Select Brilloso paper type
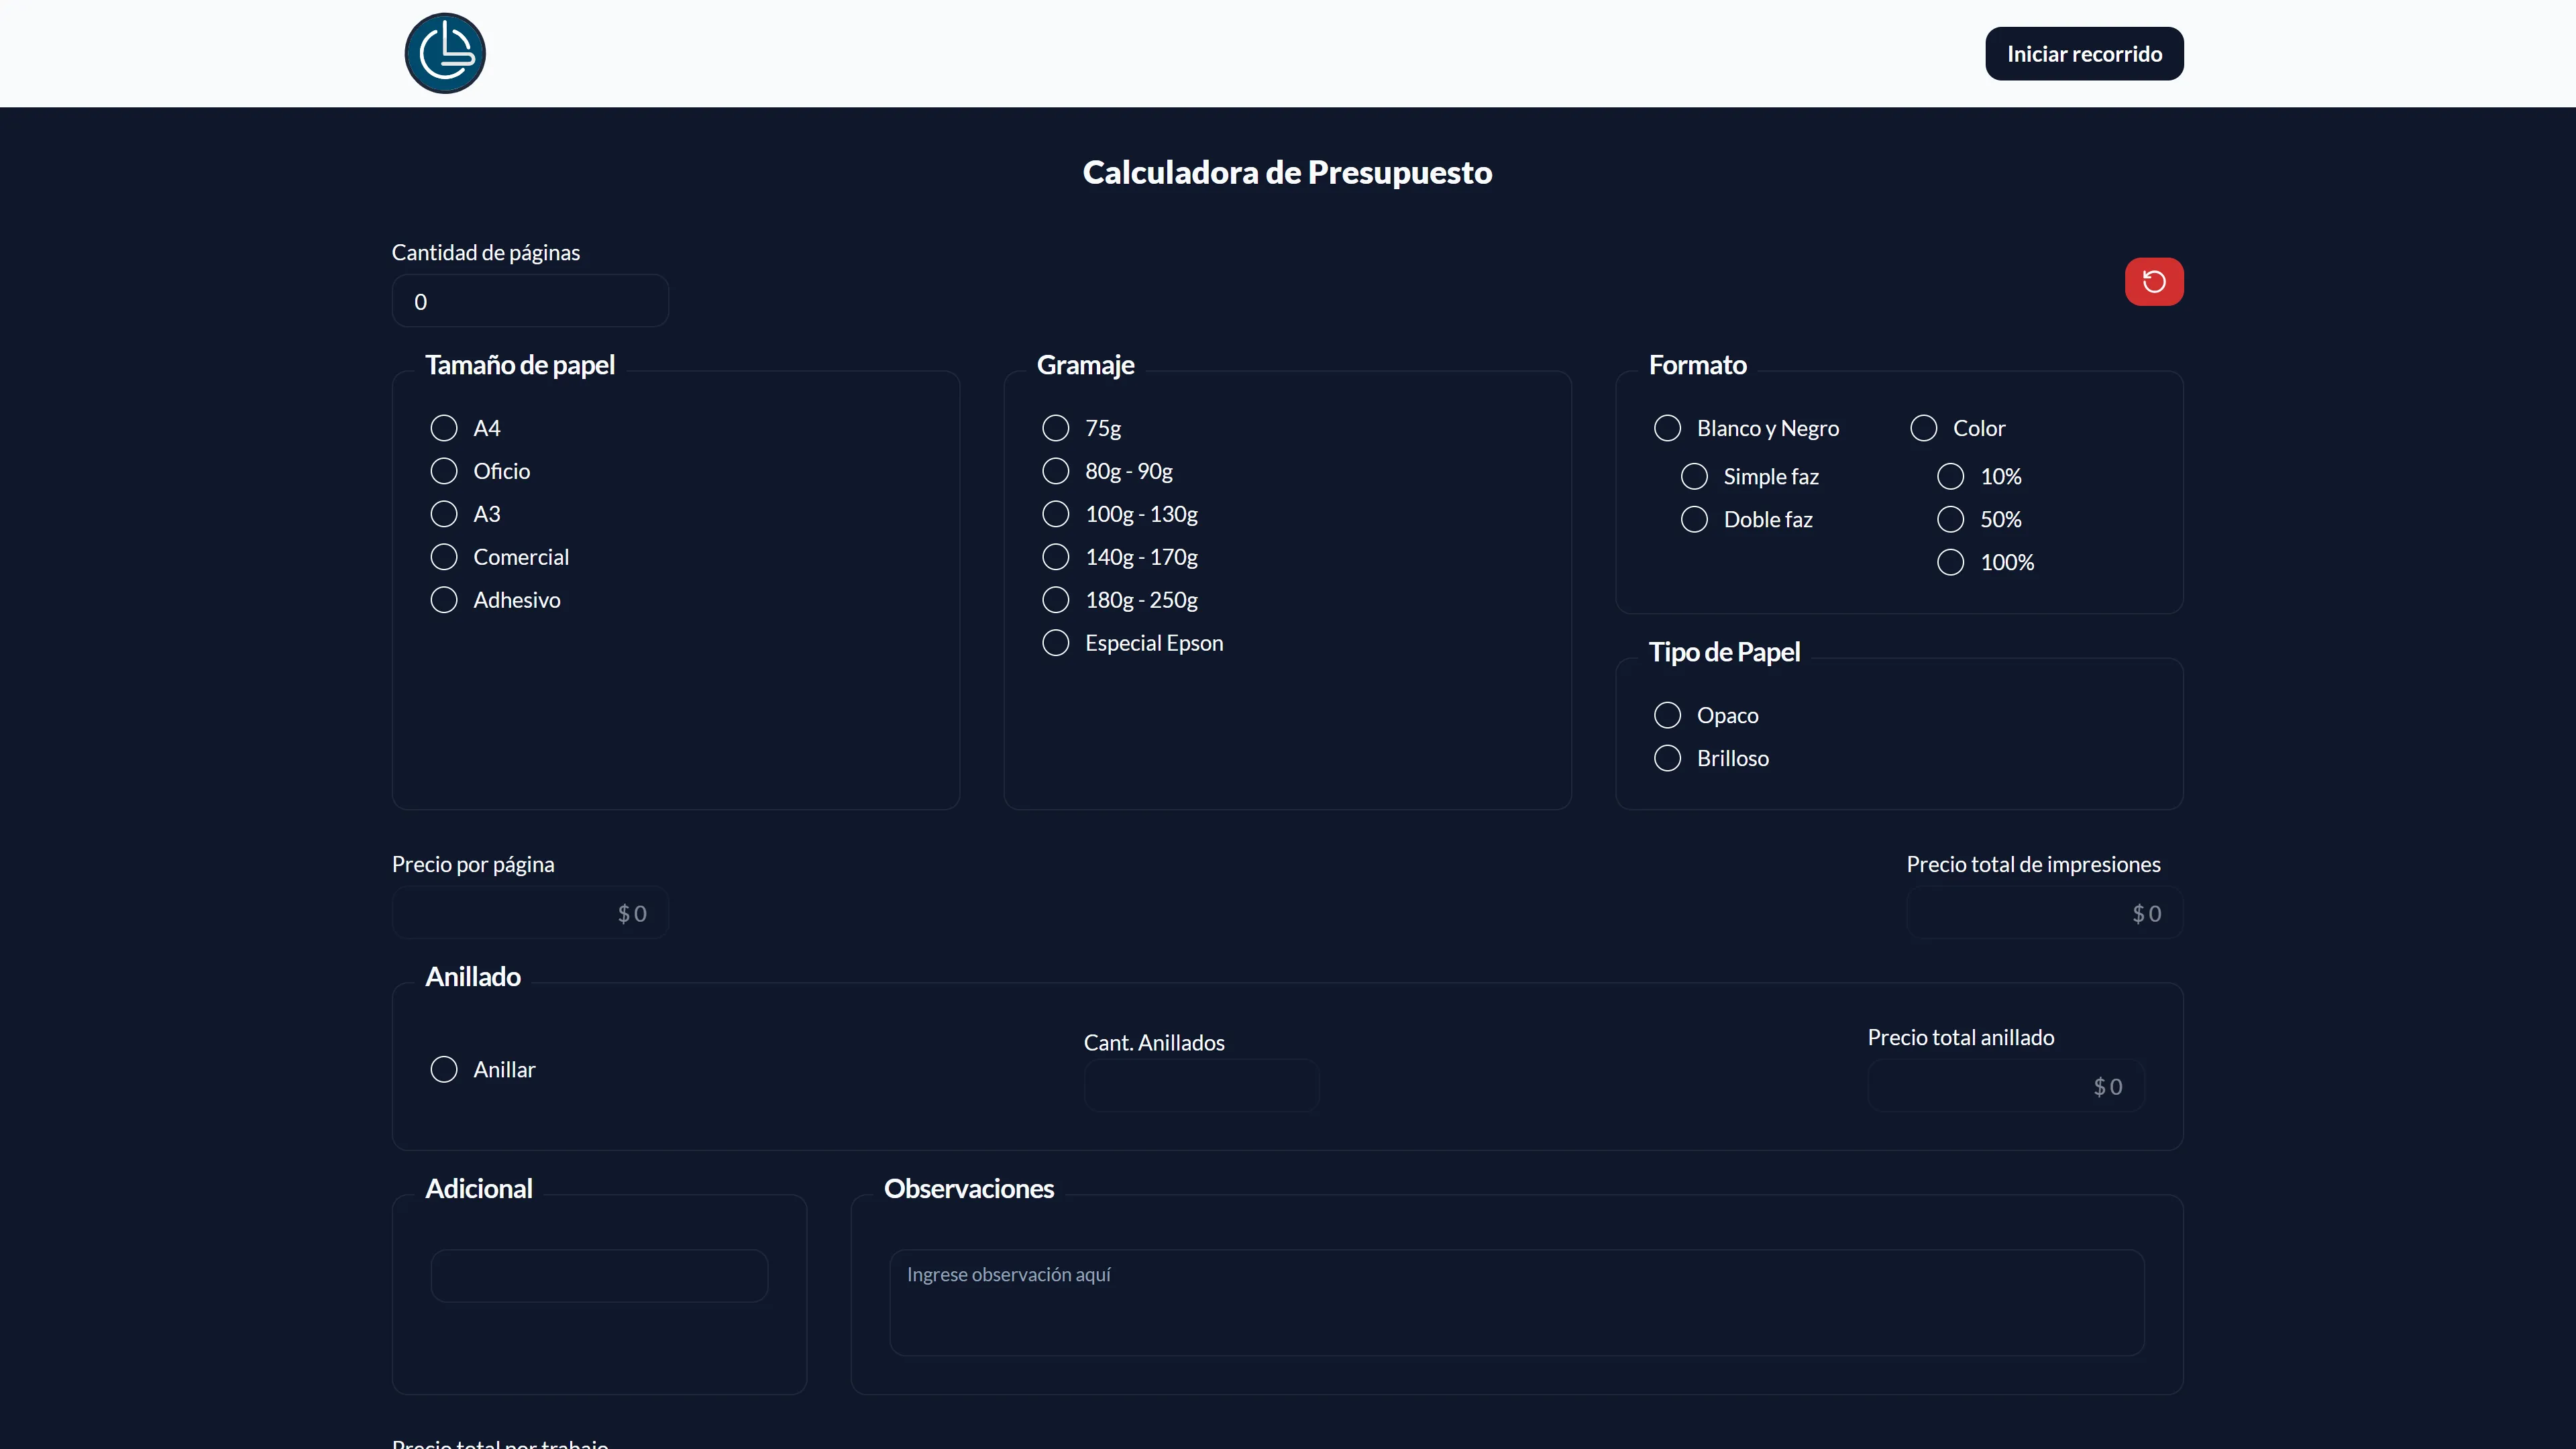 [1667, 759]
